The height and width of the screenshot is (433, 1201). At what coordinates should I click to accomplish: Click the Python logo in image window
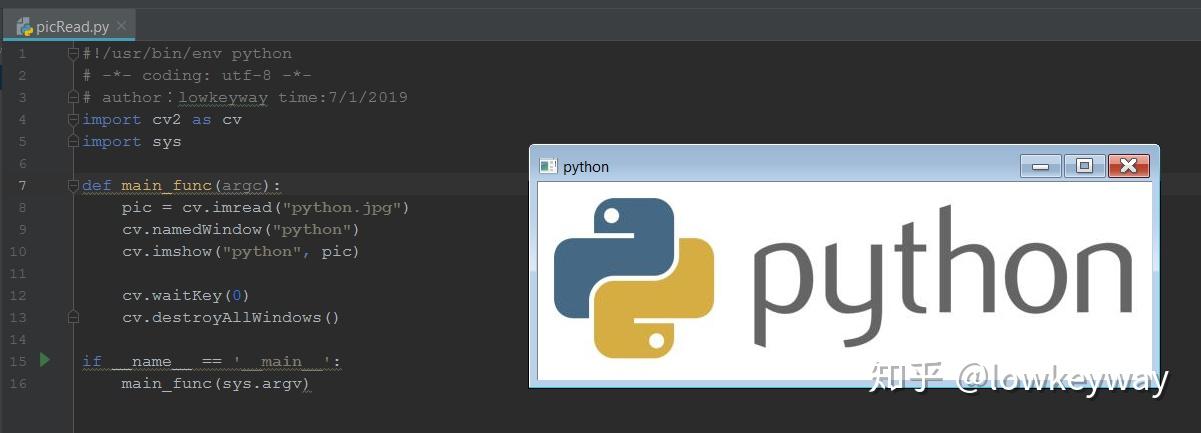634,277
